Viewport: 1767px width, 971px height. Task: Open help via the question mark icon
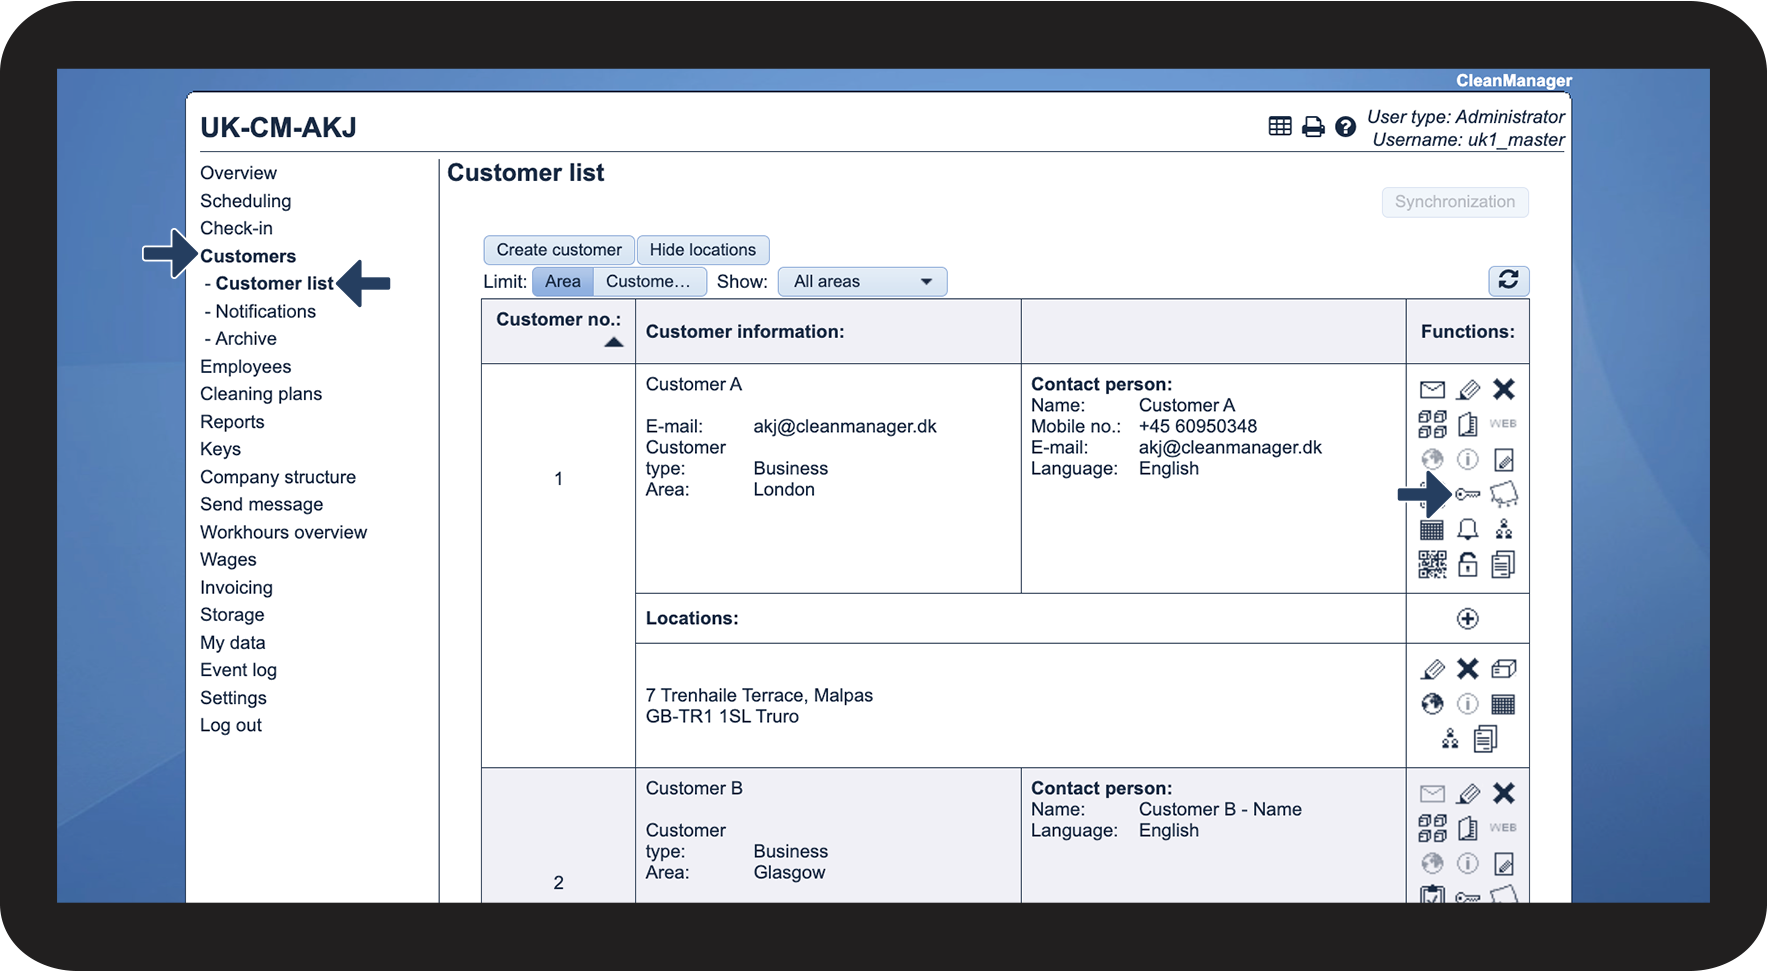1345,126
